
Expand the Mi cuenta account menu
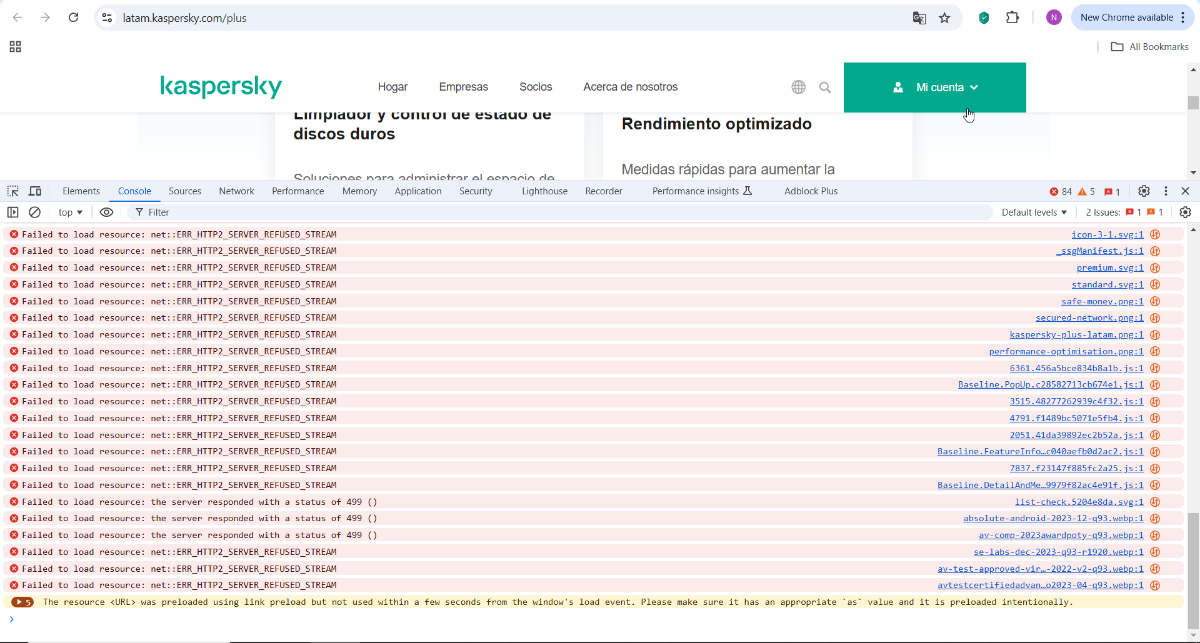[935, 87]
